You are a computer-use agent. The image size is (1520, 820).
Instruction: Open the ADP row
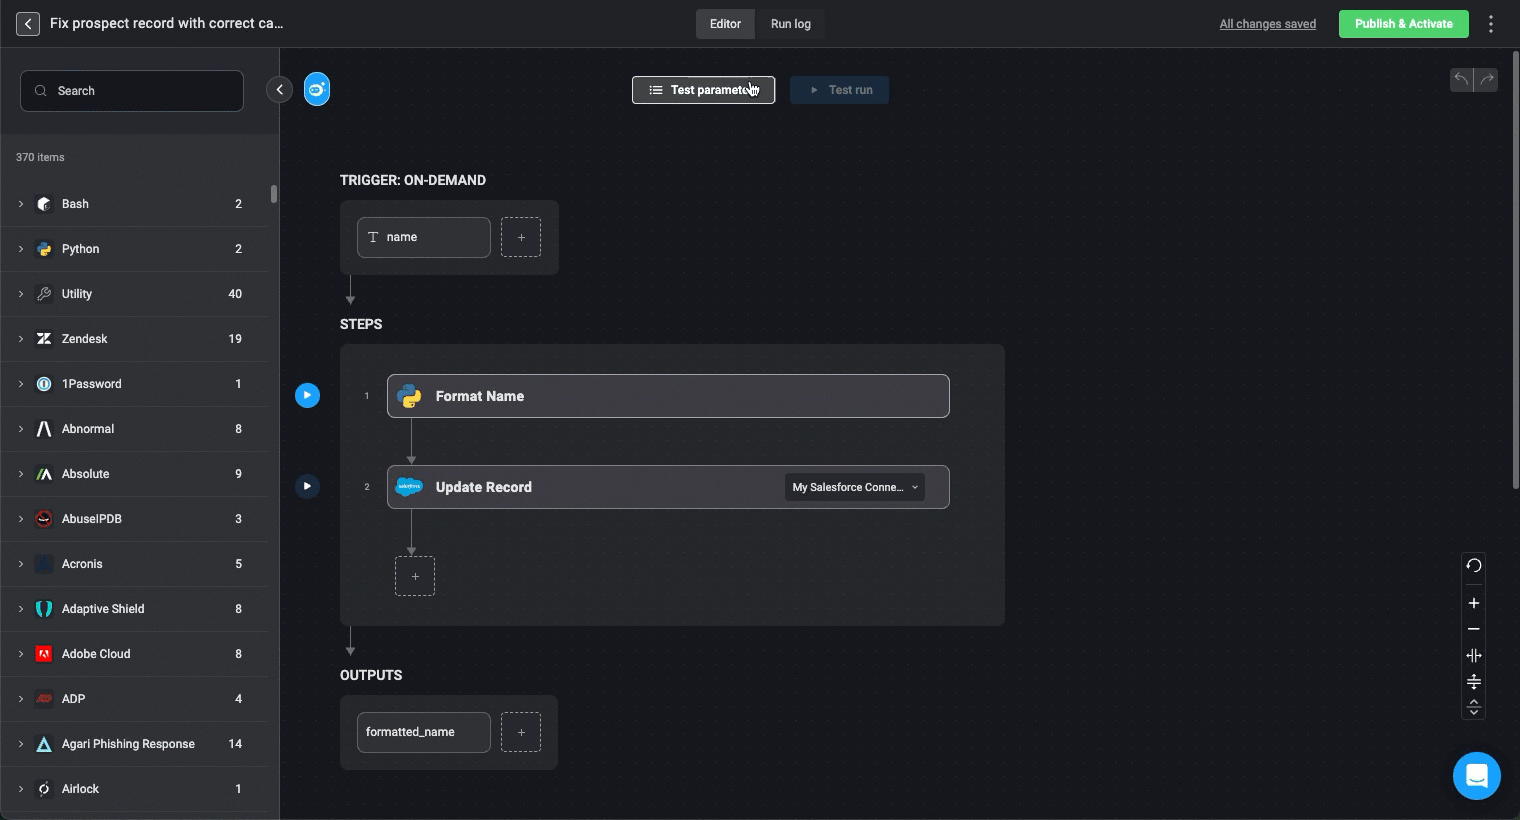click(135, 699)
